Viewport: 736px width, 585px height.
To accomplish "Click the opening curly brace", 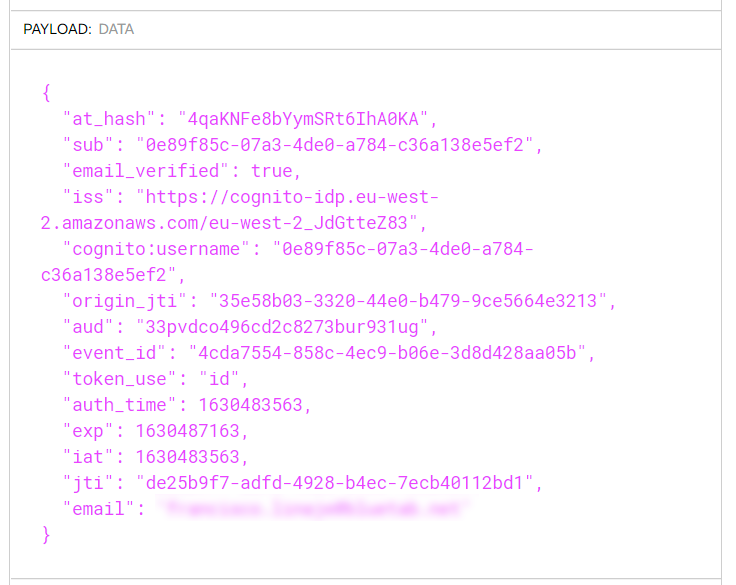I will click(x=46, y=93).
